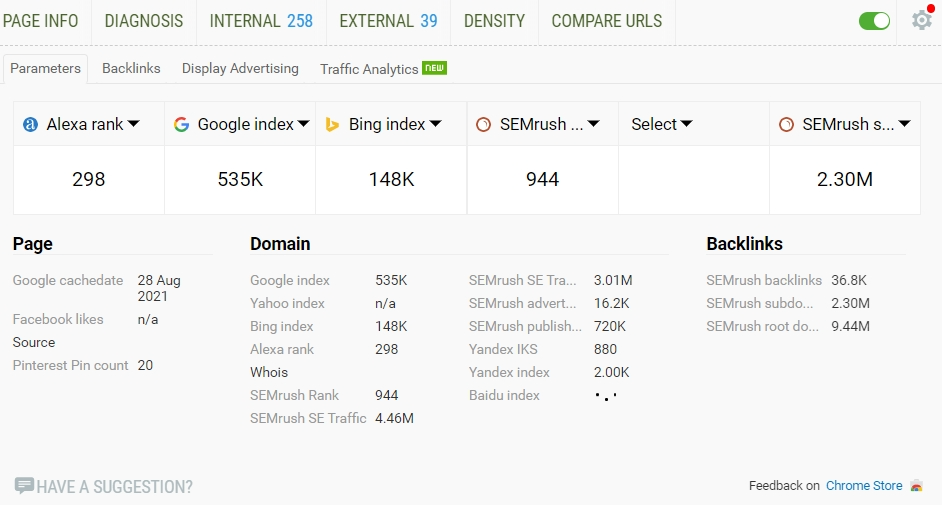Click the Google cachedate label
942x505 pixels.
pyautogui.click(x=68, y=280)
